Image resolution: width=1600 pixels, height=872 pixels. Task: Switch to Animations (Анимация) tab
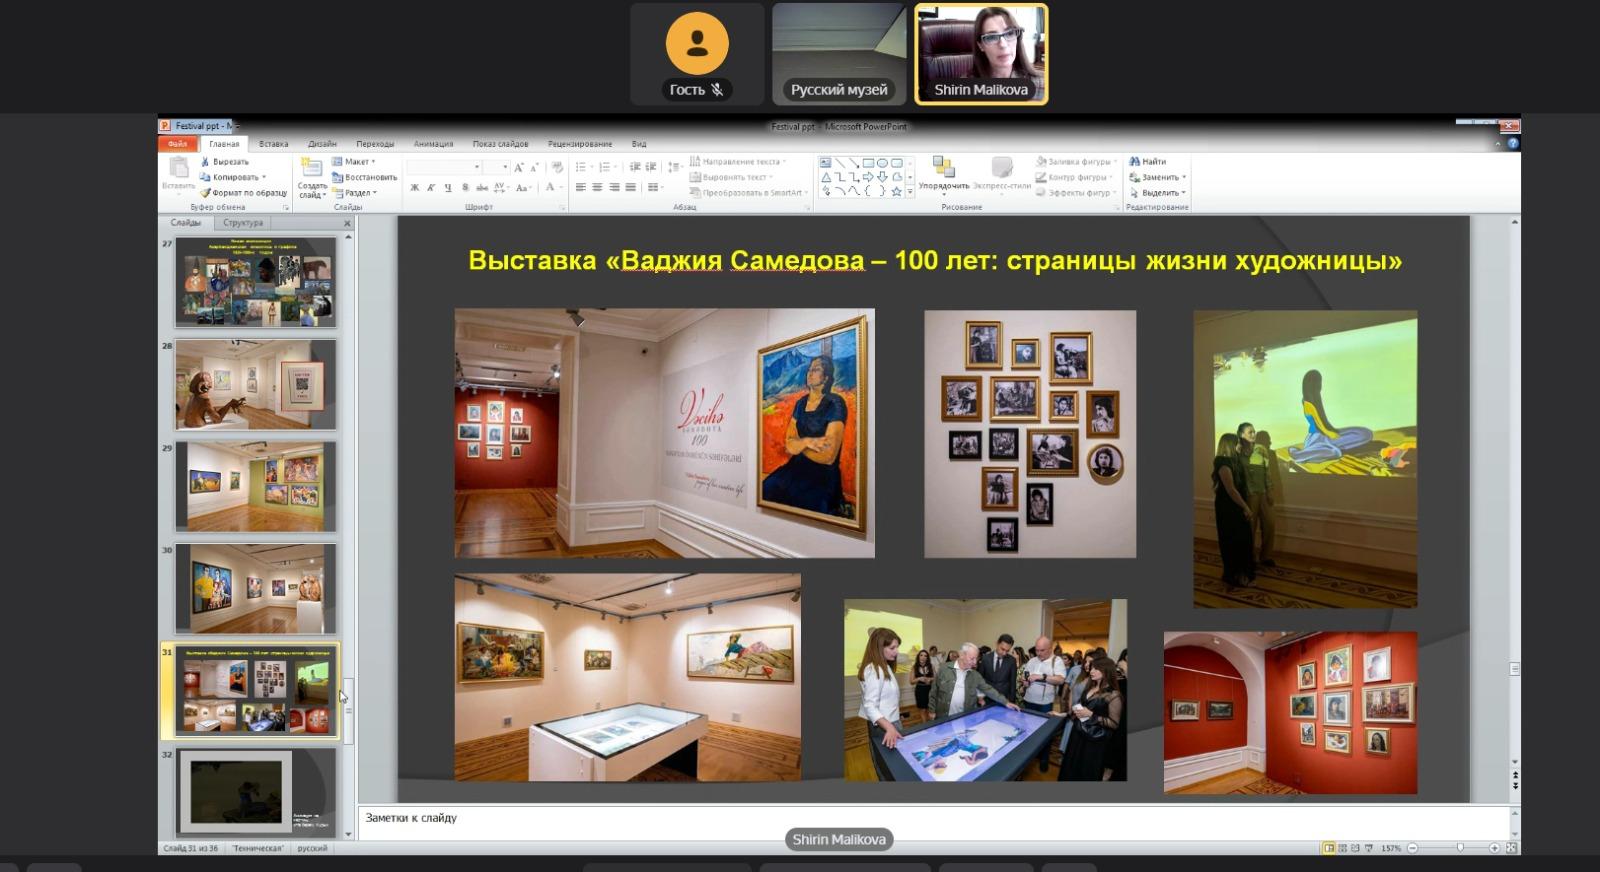pyautogui.click(x=433, y=144)
